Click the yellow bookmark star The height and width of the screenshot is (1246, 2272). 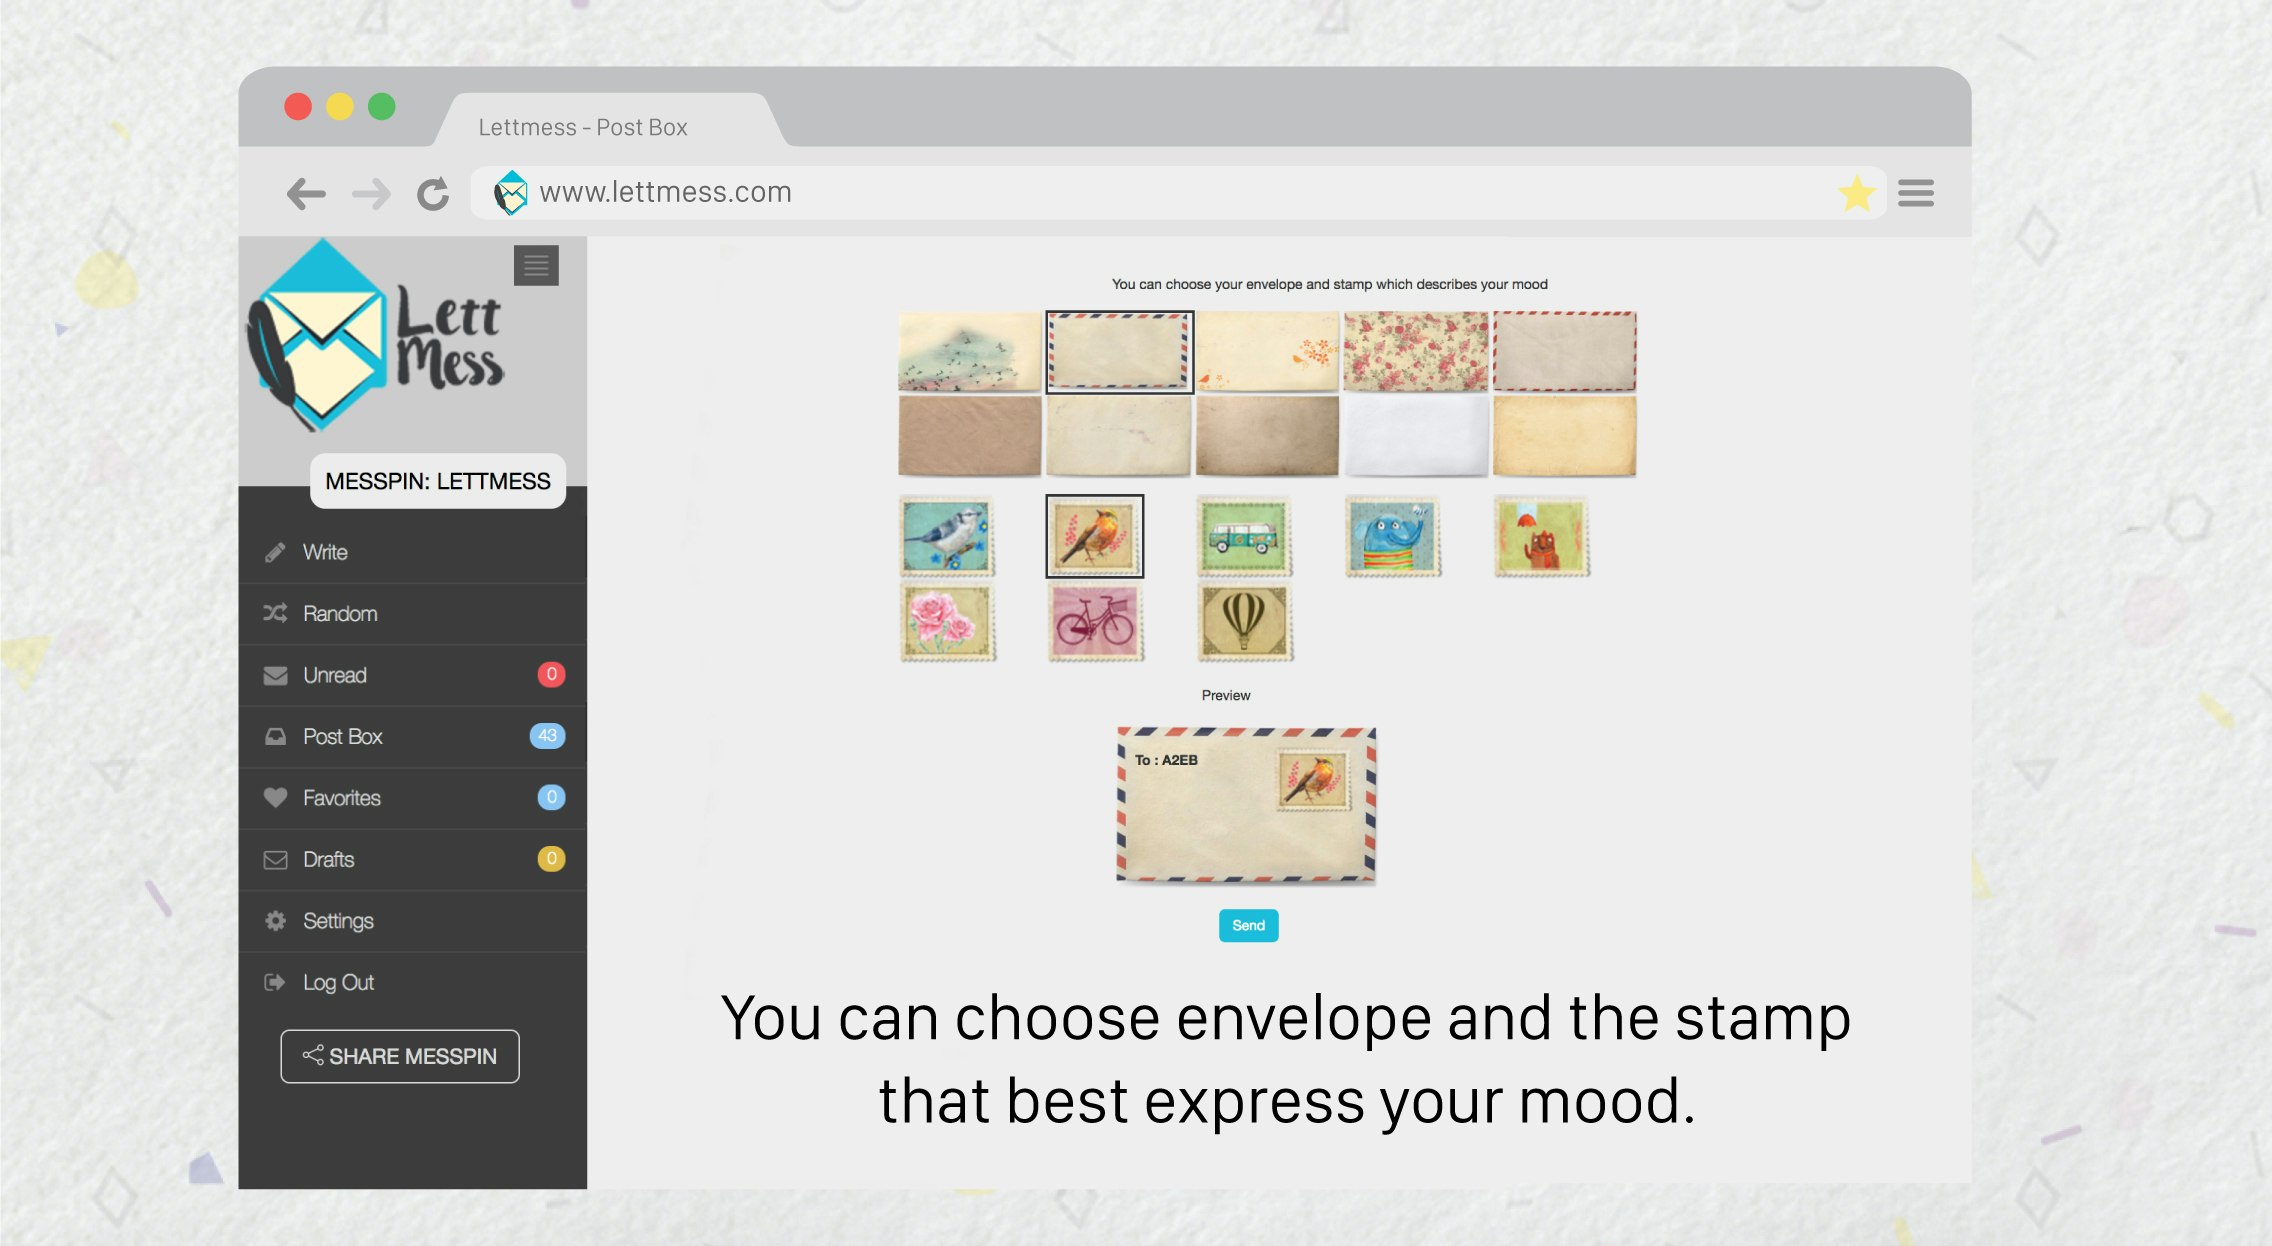click(1856, 193)
